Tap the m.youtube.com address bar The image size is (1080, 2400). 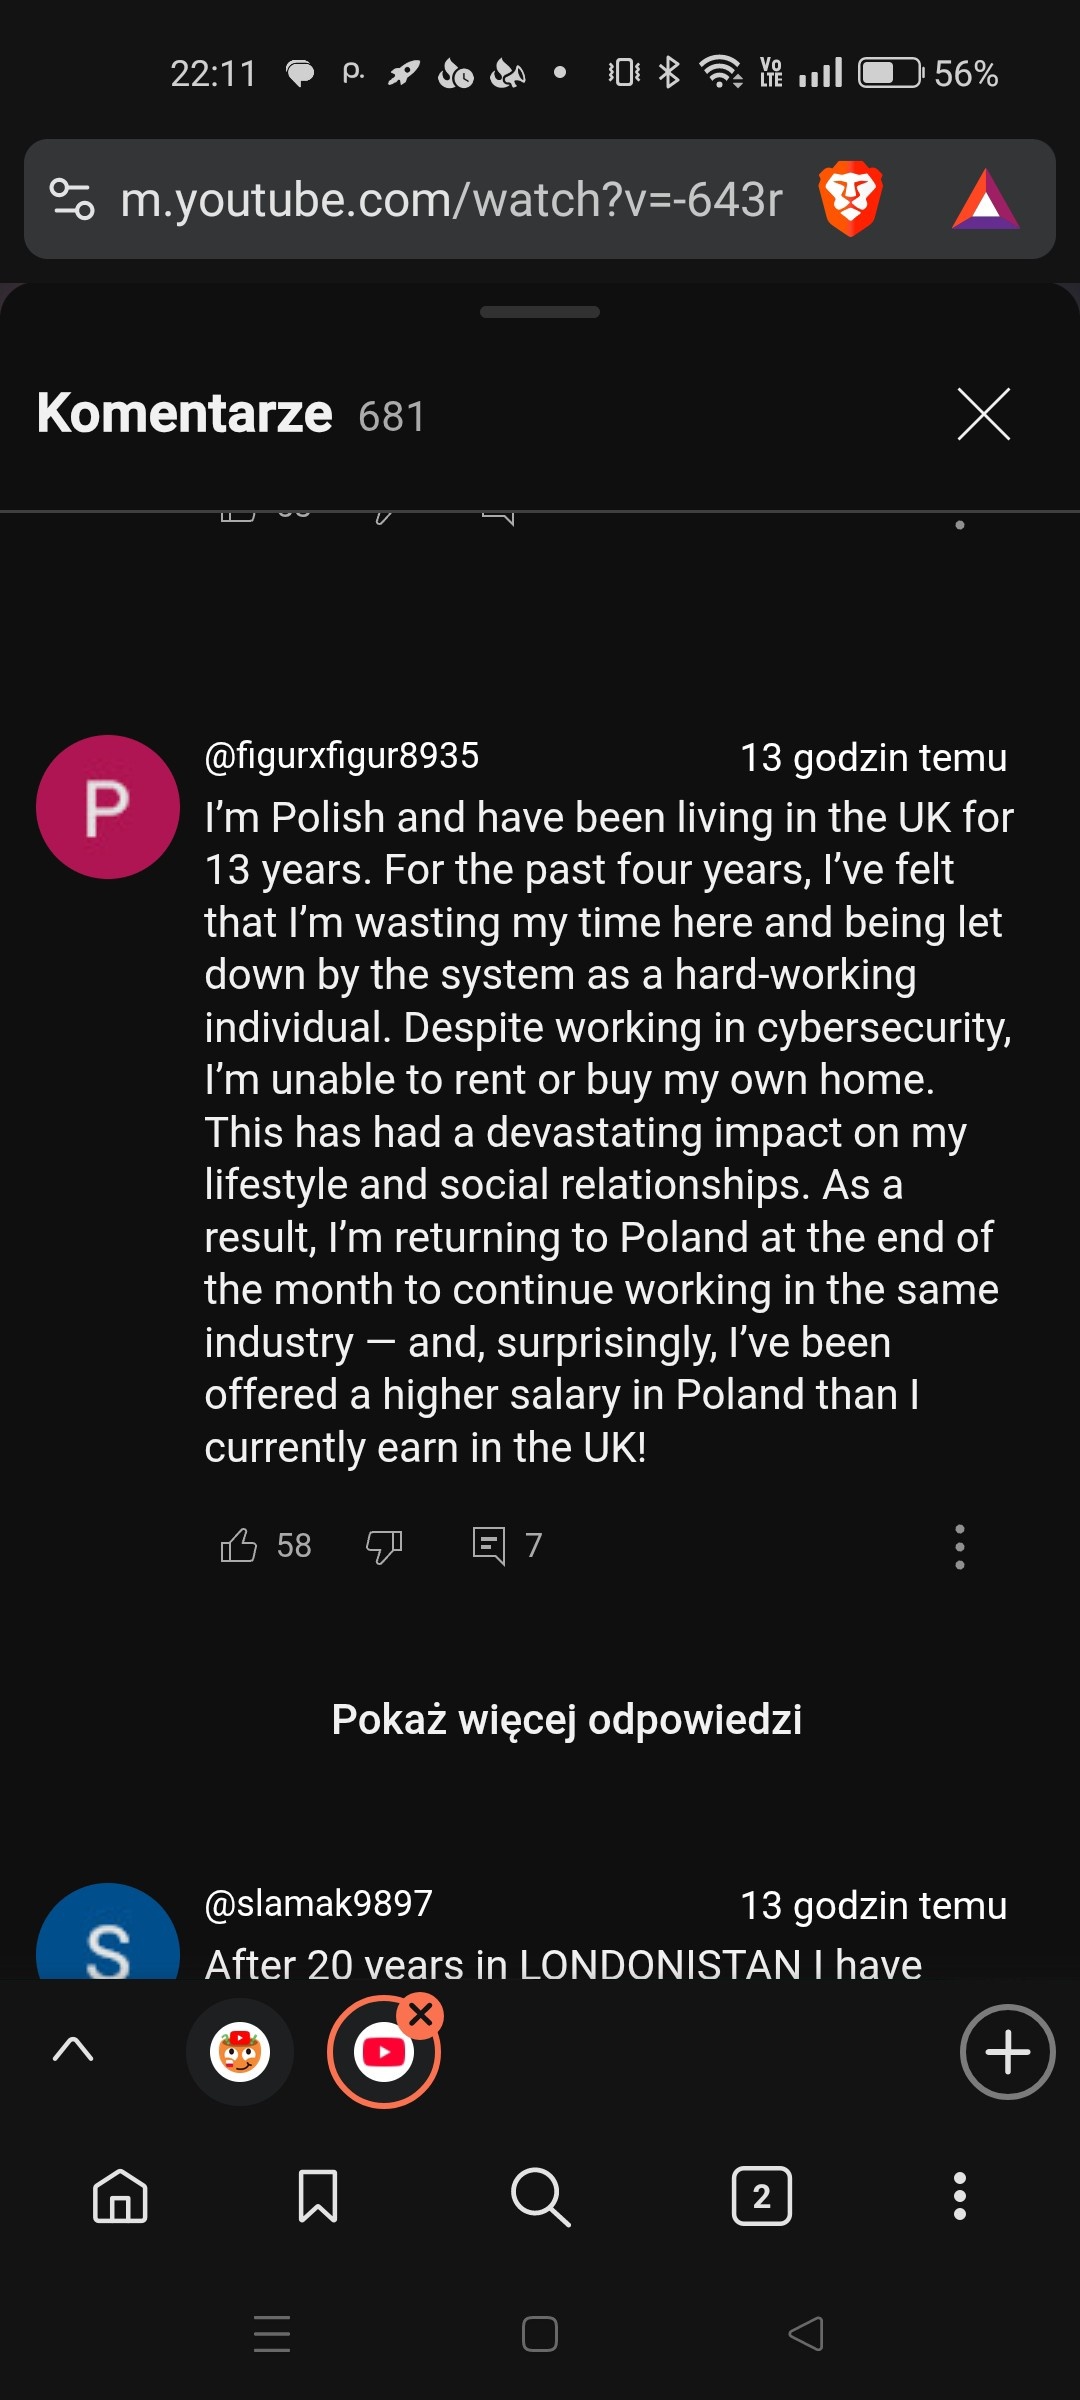coord(450,199)
